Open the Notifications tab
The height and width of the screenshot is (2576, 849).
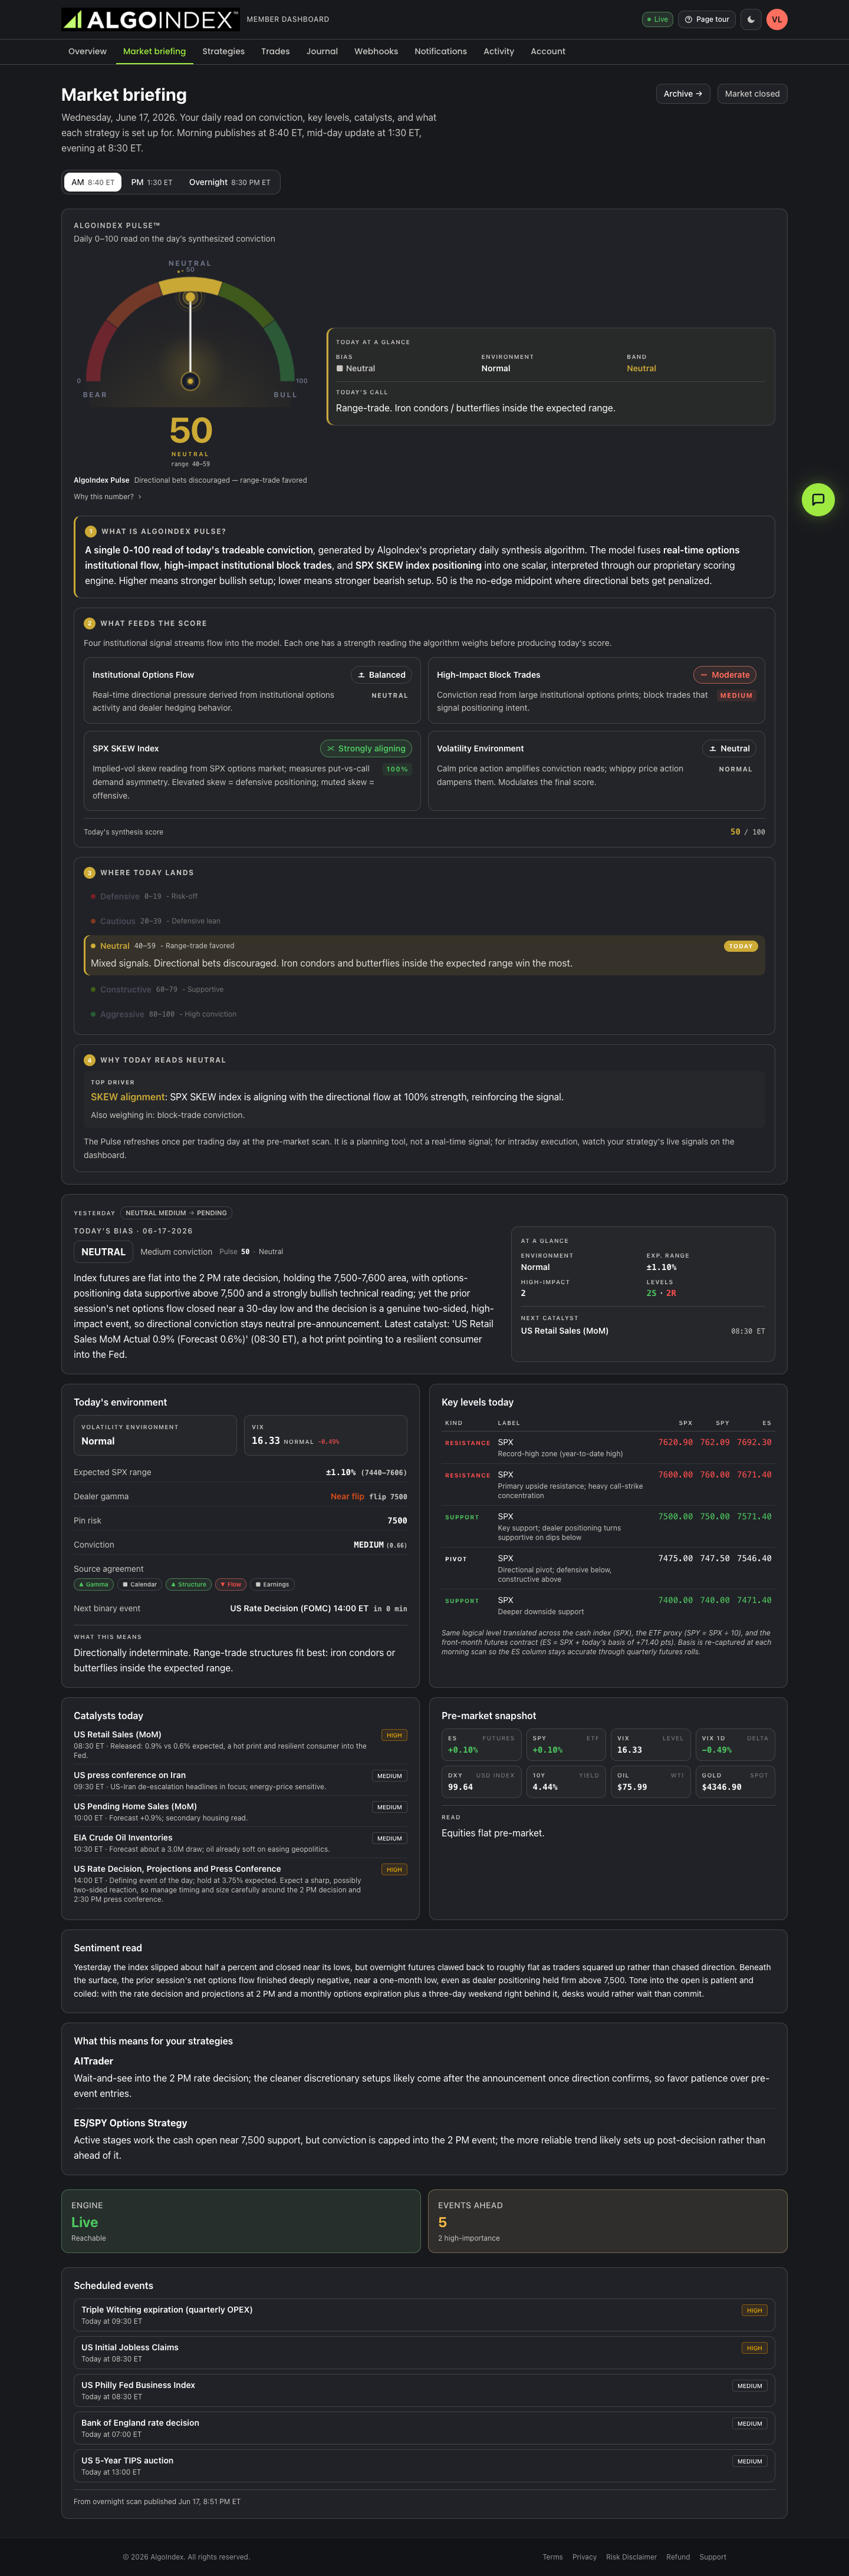click(x=440, y=51)
